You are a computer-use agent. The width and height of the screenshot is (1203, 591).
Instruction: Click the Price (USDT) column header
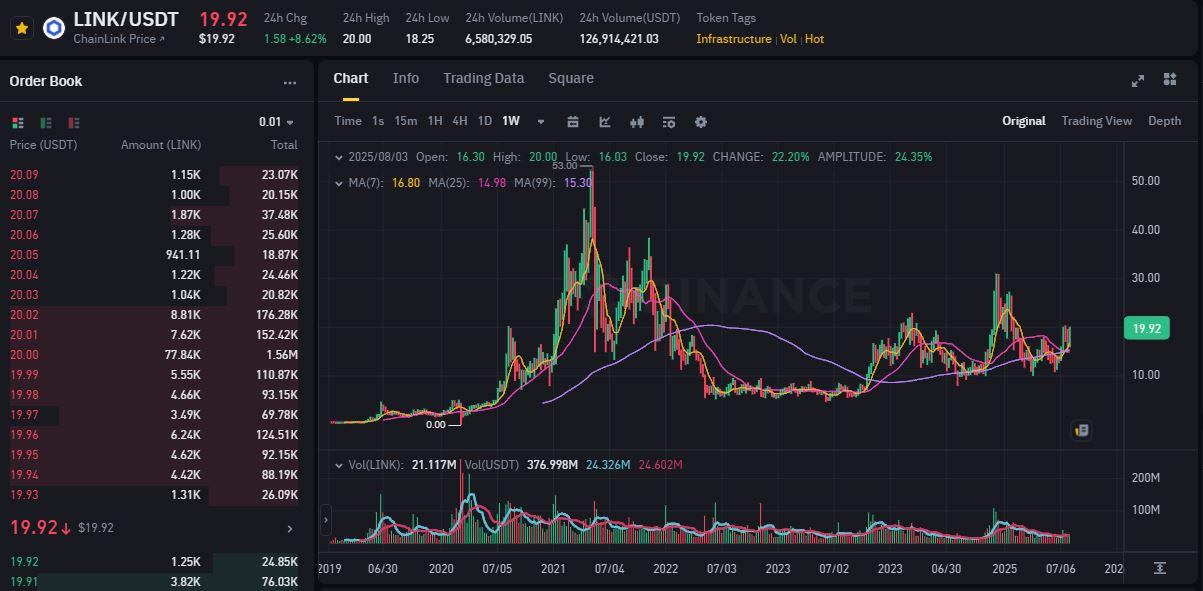point(43,145)
